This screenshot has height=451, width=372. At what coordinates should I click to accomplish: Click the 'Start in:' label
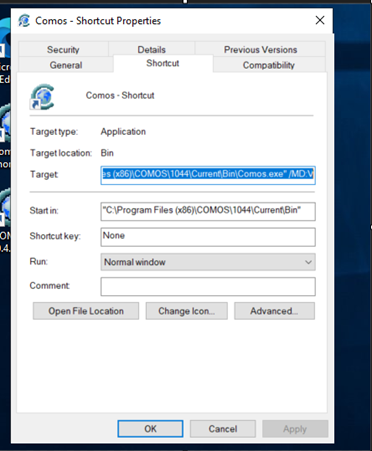(x=44, y=211)
